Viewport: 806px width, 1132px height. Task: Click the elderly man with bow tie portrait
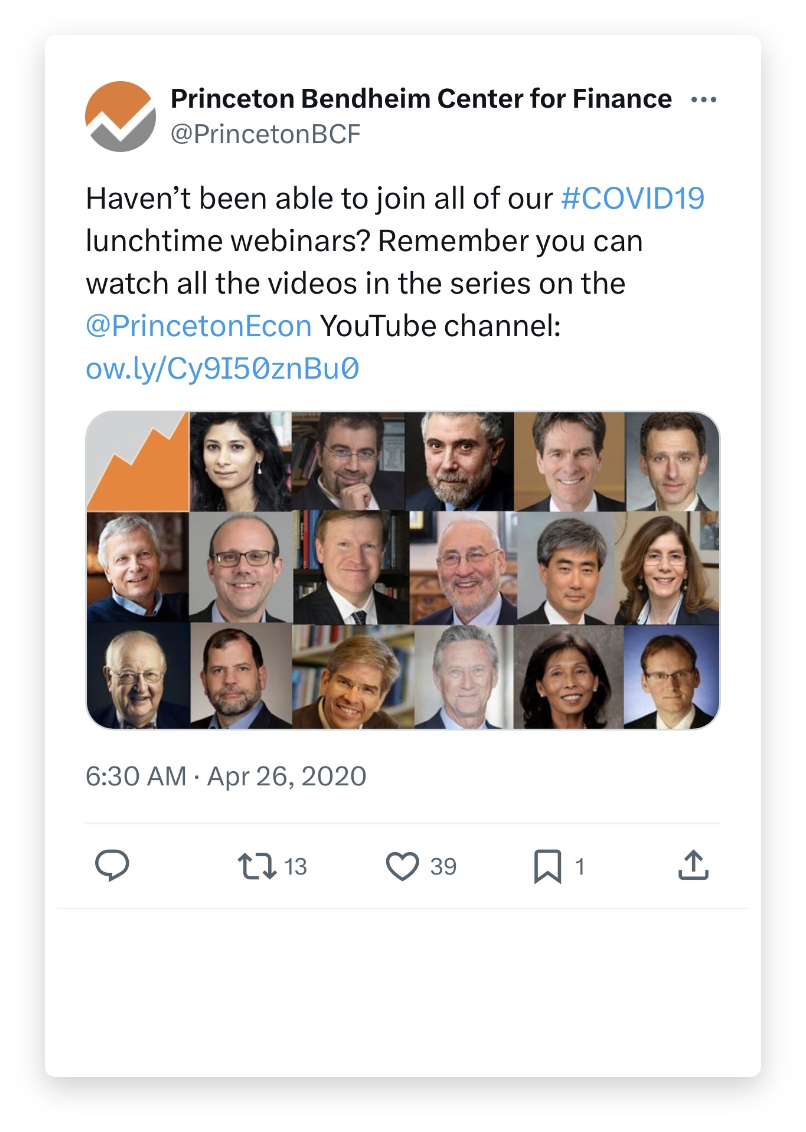click(138, 676)
